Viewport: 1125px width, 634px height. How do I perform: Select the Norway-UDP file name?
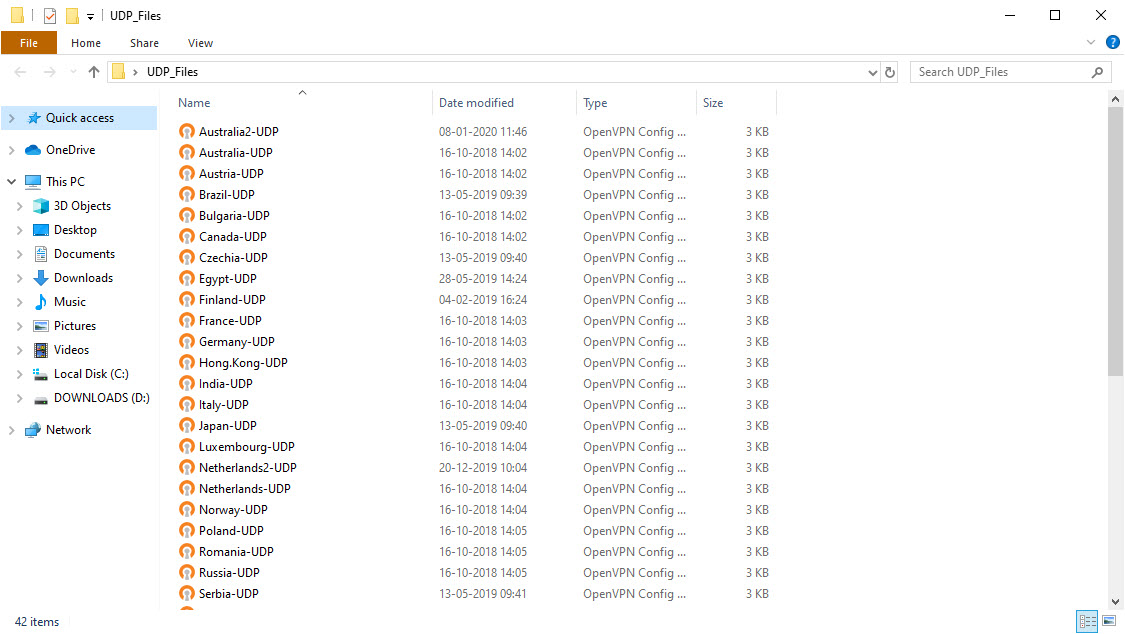(x=233, y=509)
